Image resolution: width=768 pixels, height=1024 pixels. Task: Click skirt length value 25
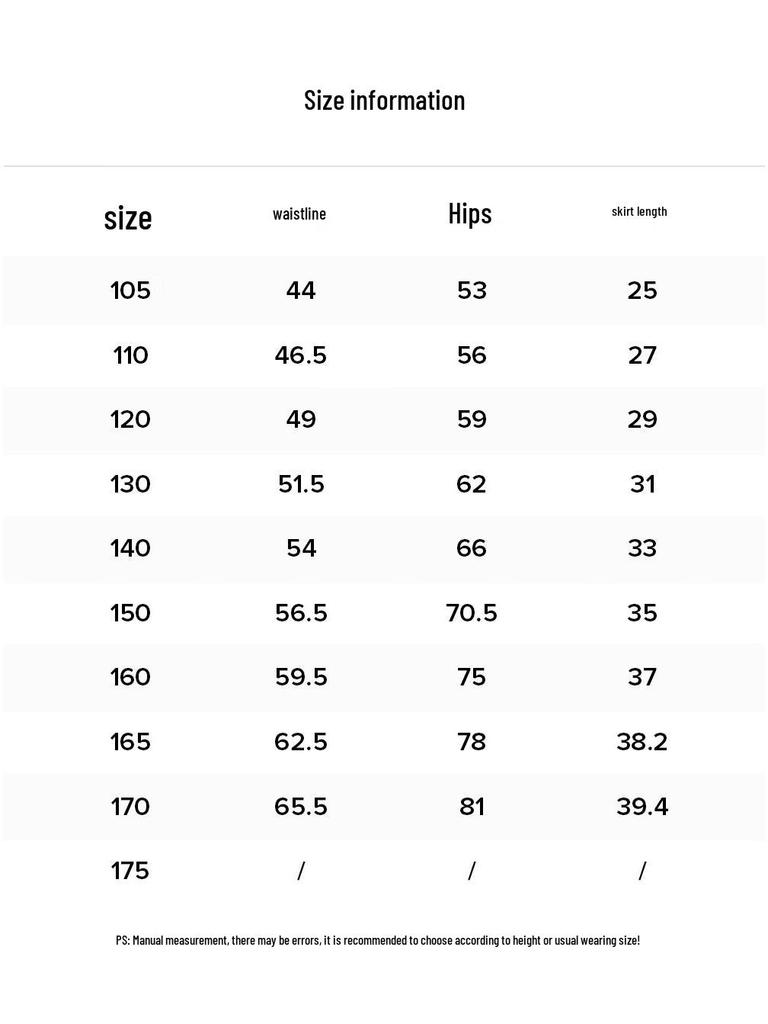[642, 290]
